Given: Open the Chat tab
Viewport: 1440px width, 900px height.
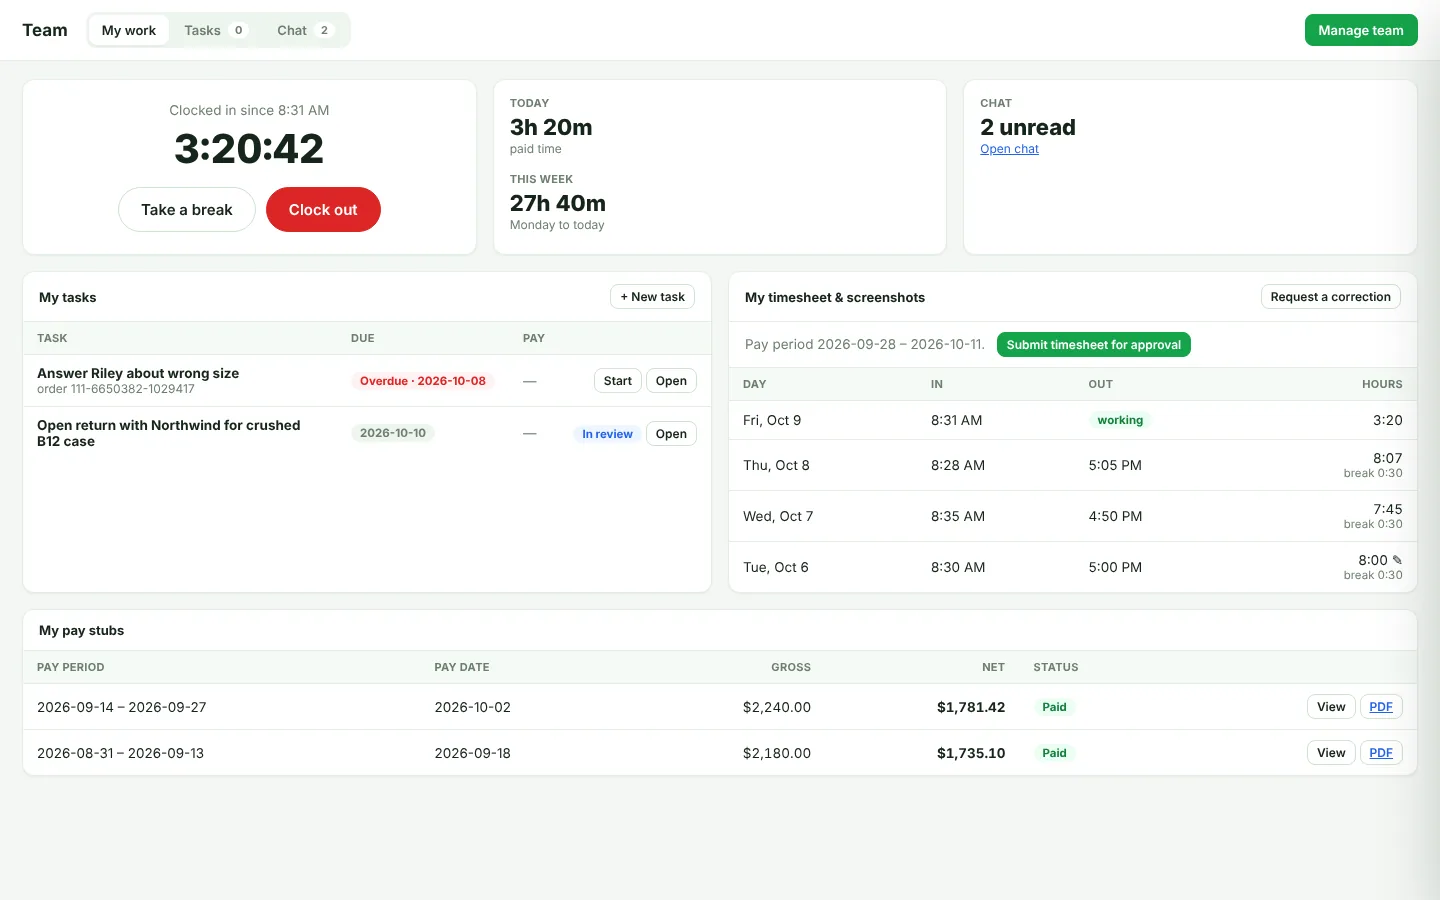Looking at the screenshot, I should [305, 30].
